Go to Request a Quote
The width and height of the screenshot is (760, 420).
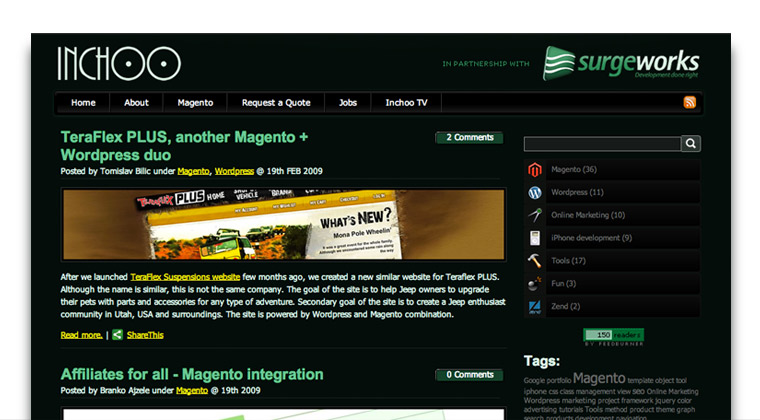click(x=276, y=103)
